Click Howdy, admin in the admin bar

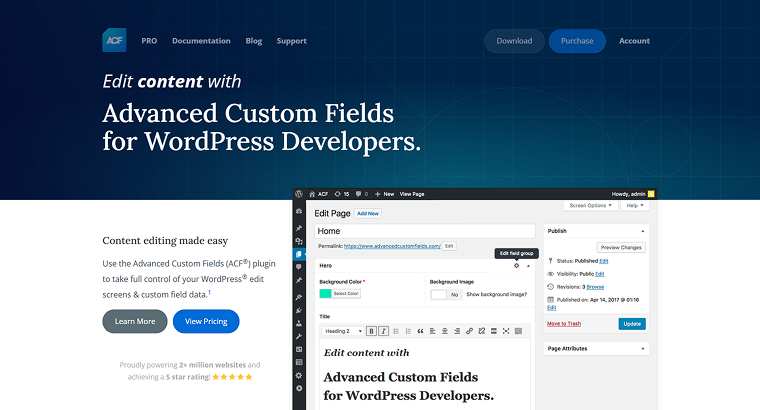coord(628,194)
